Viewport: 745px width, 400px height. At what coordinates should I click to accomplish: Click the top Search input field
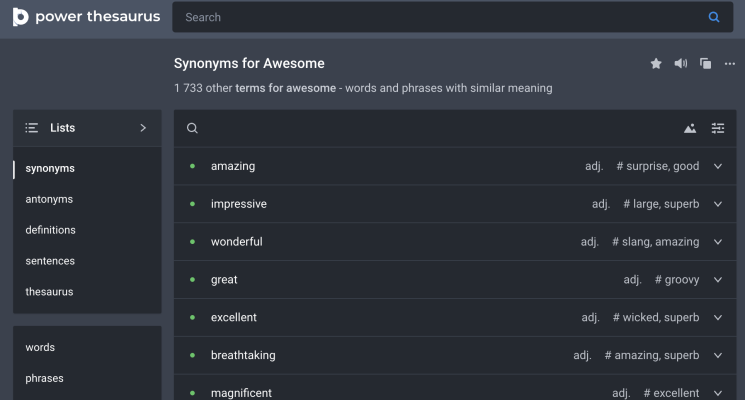440,17
